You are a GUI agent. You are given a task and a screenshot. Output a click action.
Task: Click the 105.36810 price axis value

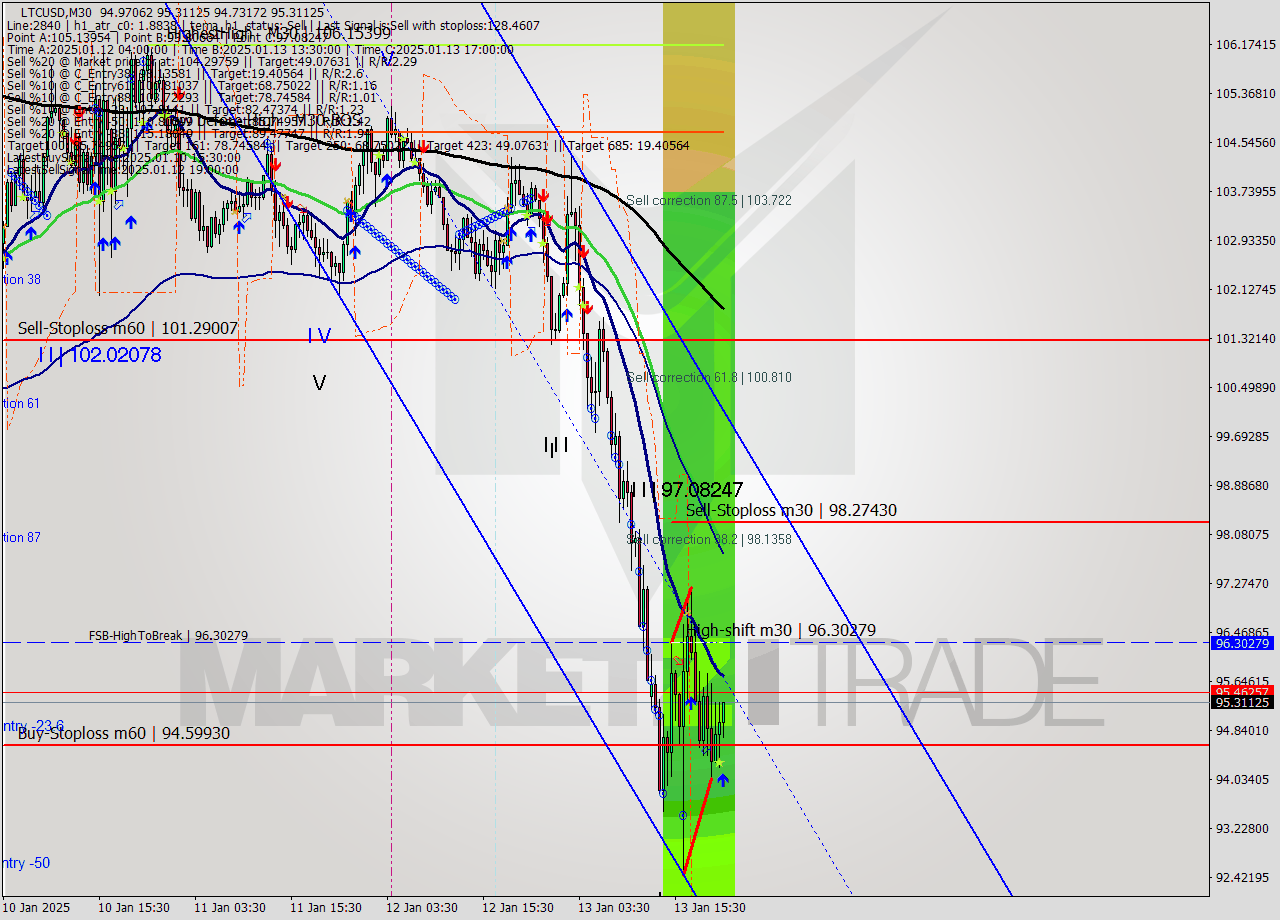pyautogui.click(x=1245, y=93)
